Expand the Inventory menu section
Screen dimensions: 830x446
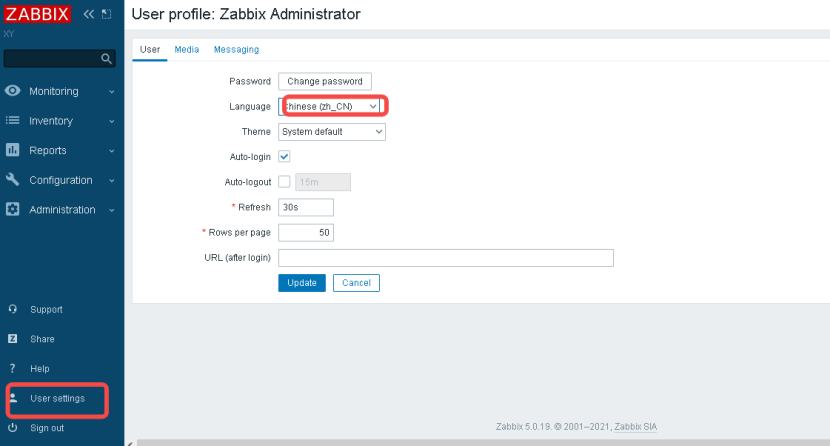click(x=60, y=121)
